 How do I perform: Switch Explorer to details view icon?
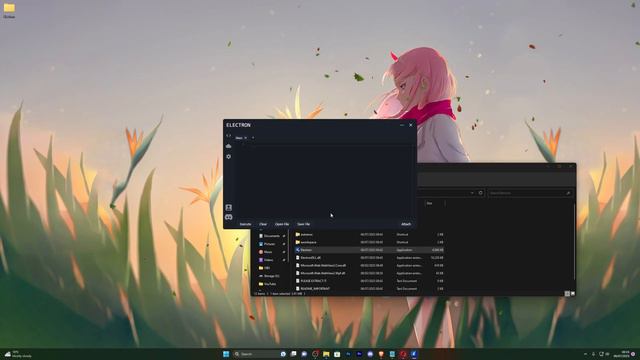tap(567, 293)
